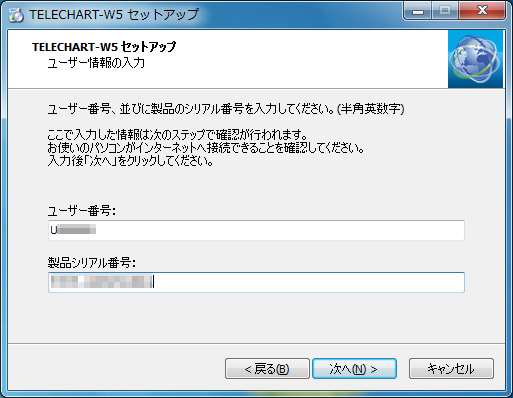Select the ユーザー番号: label text
Image resolution: width=513 pixels, height=398 pixels.
[81, 211]
